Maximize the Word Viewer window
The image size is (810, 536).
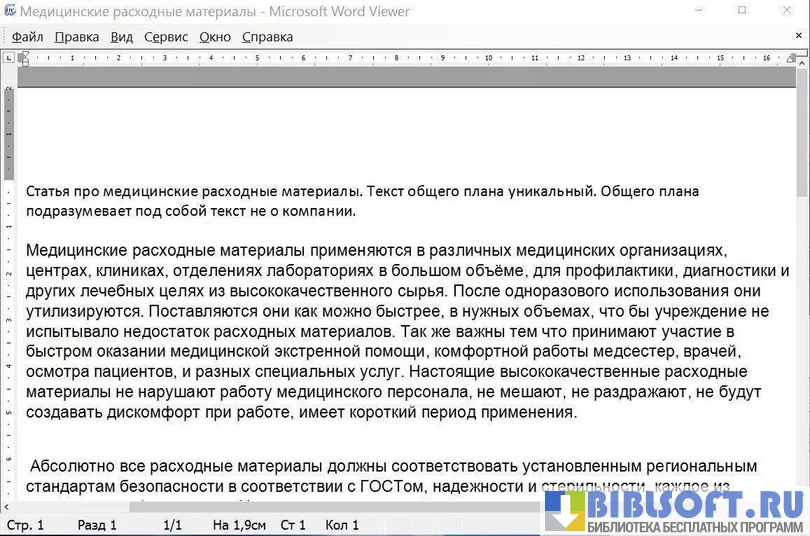tap(742, 11)
